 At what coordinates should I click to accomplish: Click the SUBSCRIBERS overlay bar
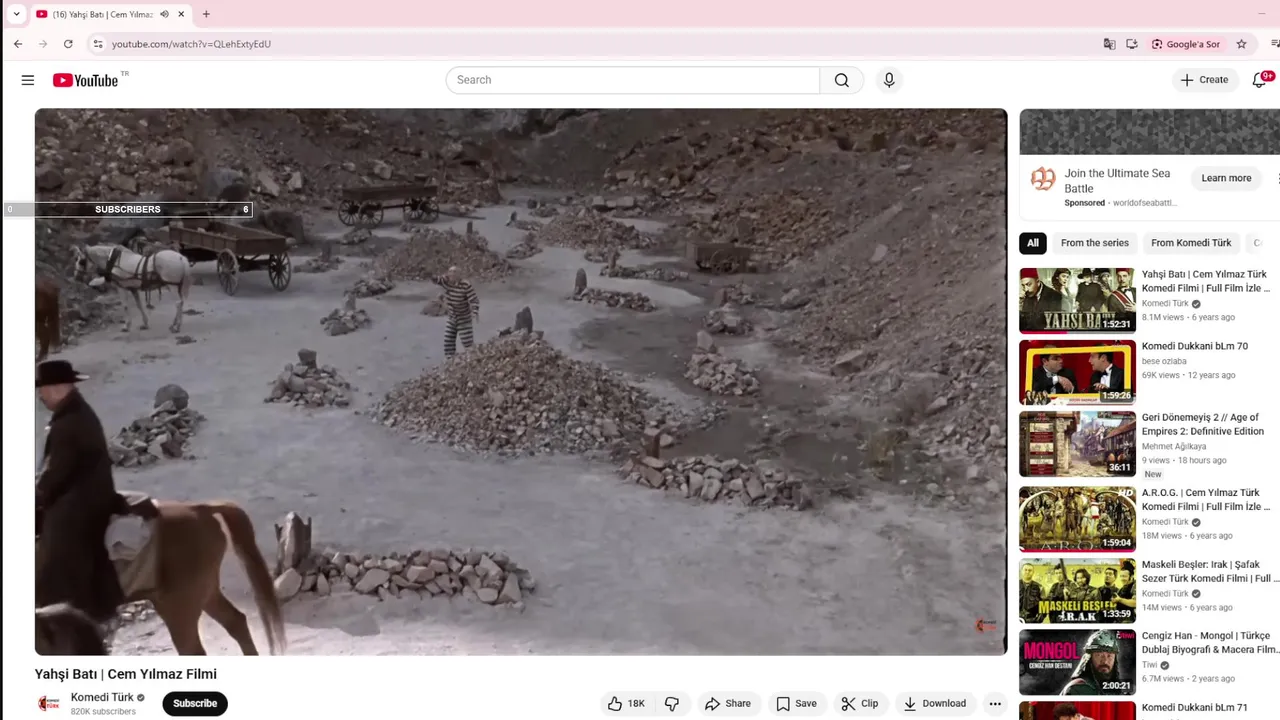pos(128,209)
